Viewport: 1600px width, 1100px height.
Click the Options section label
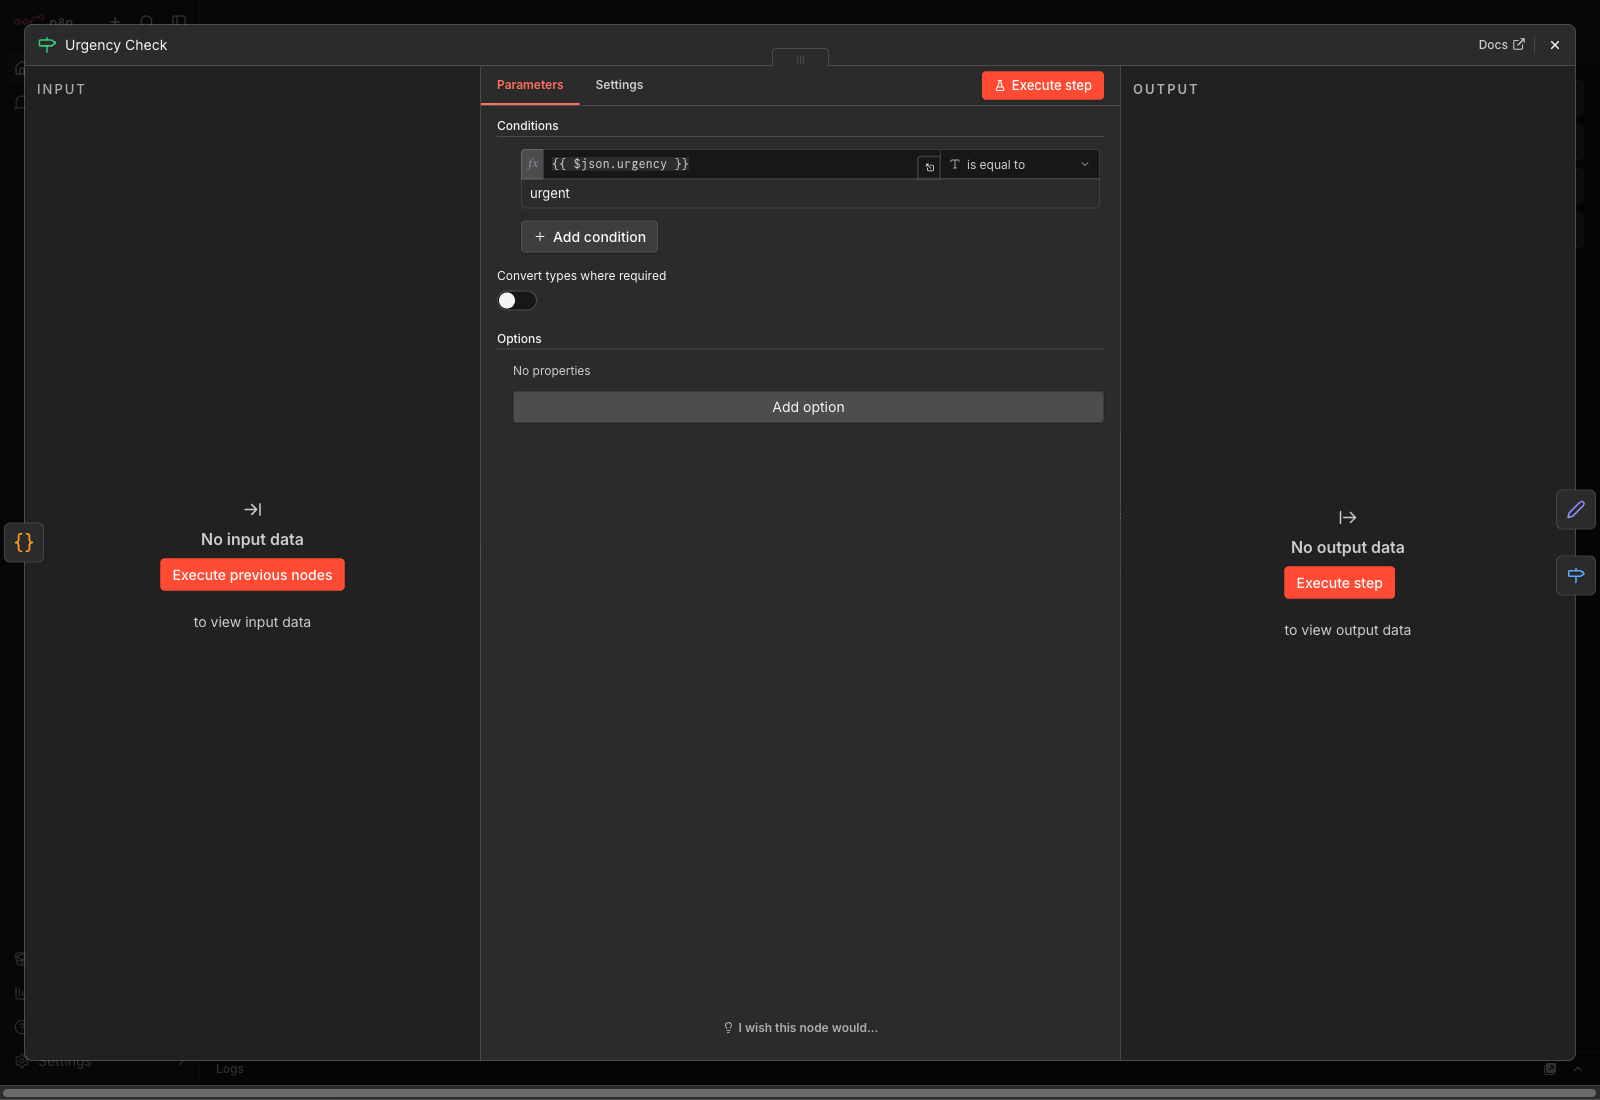coord(519,339)
